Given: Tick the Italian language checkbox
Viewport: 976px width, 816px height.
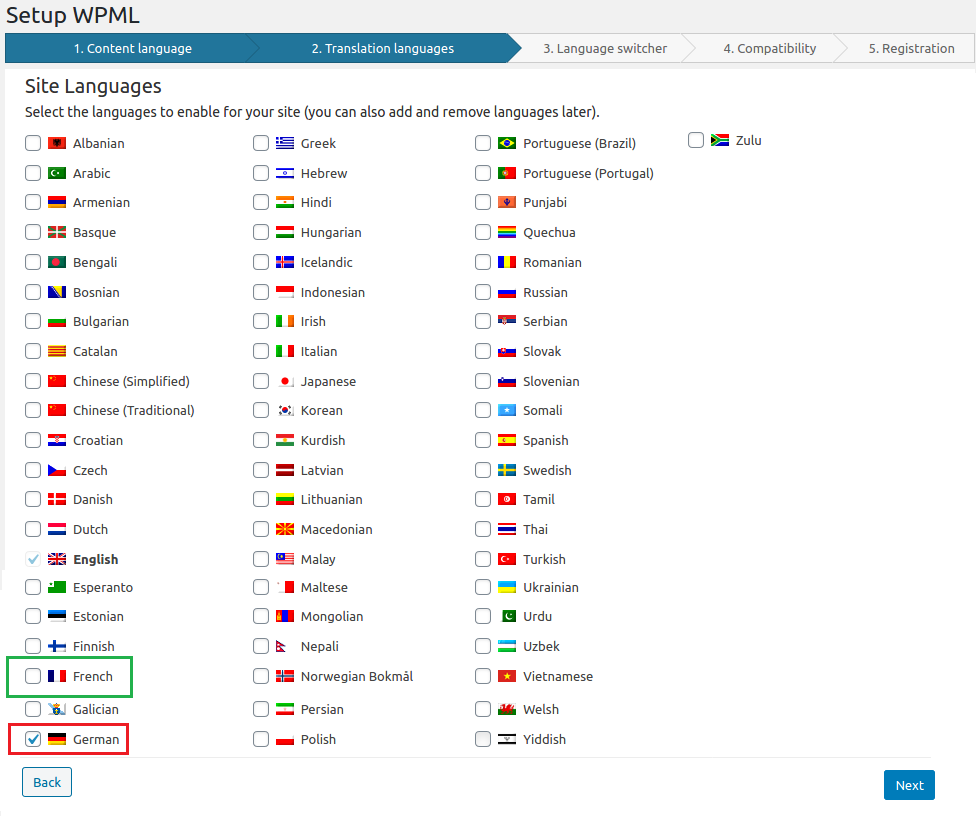Looking at the screenshot, I should tap(261, 352).
